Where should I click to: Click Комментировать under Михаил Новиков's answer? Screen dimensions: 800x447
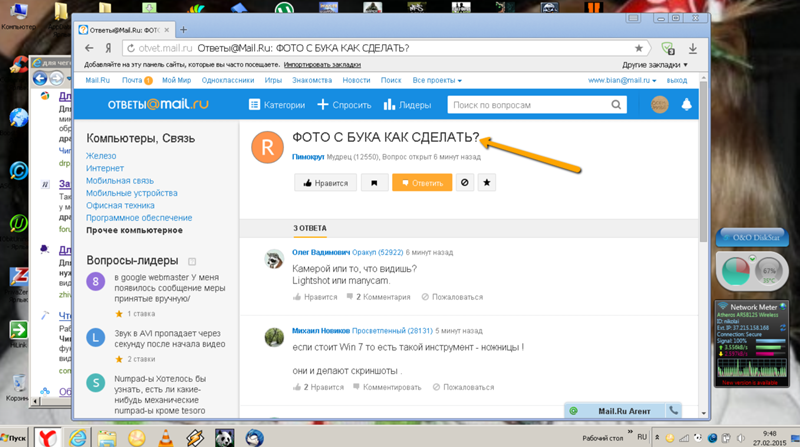click(387, 387)
